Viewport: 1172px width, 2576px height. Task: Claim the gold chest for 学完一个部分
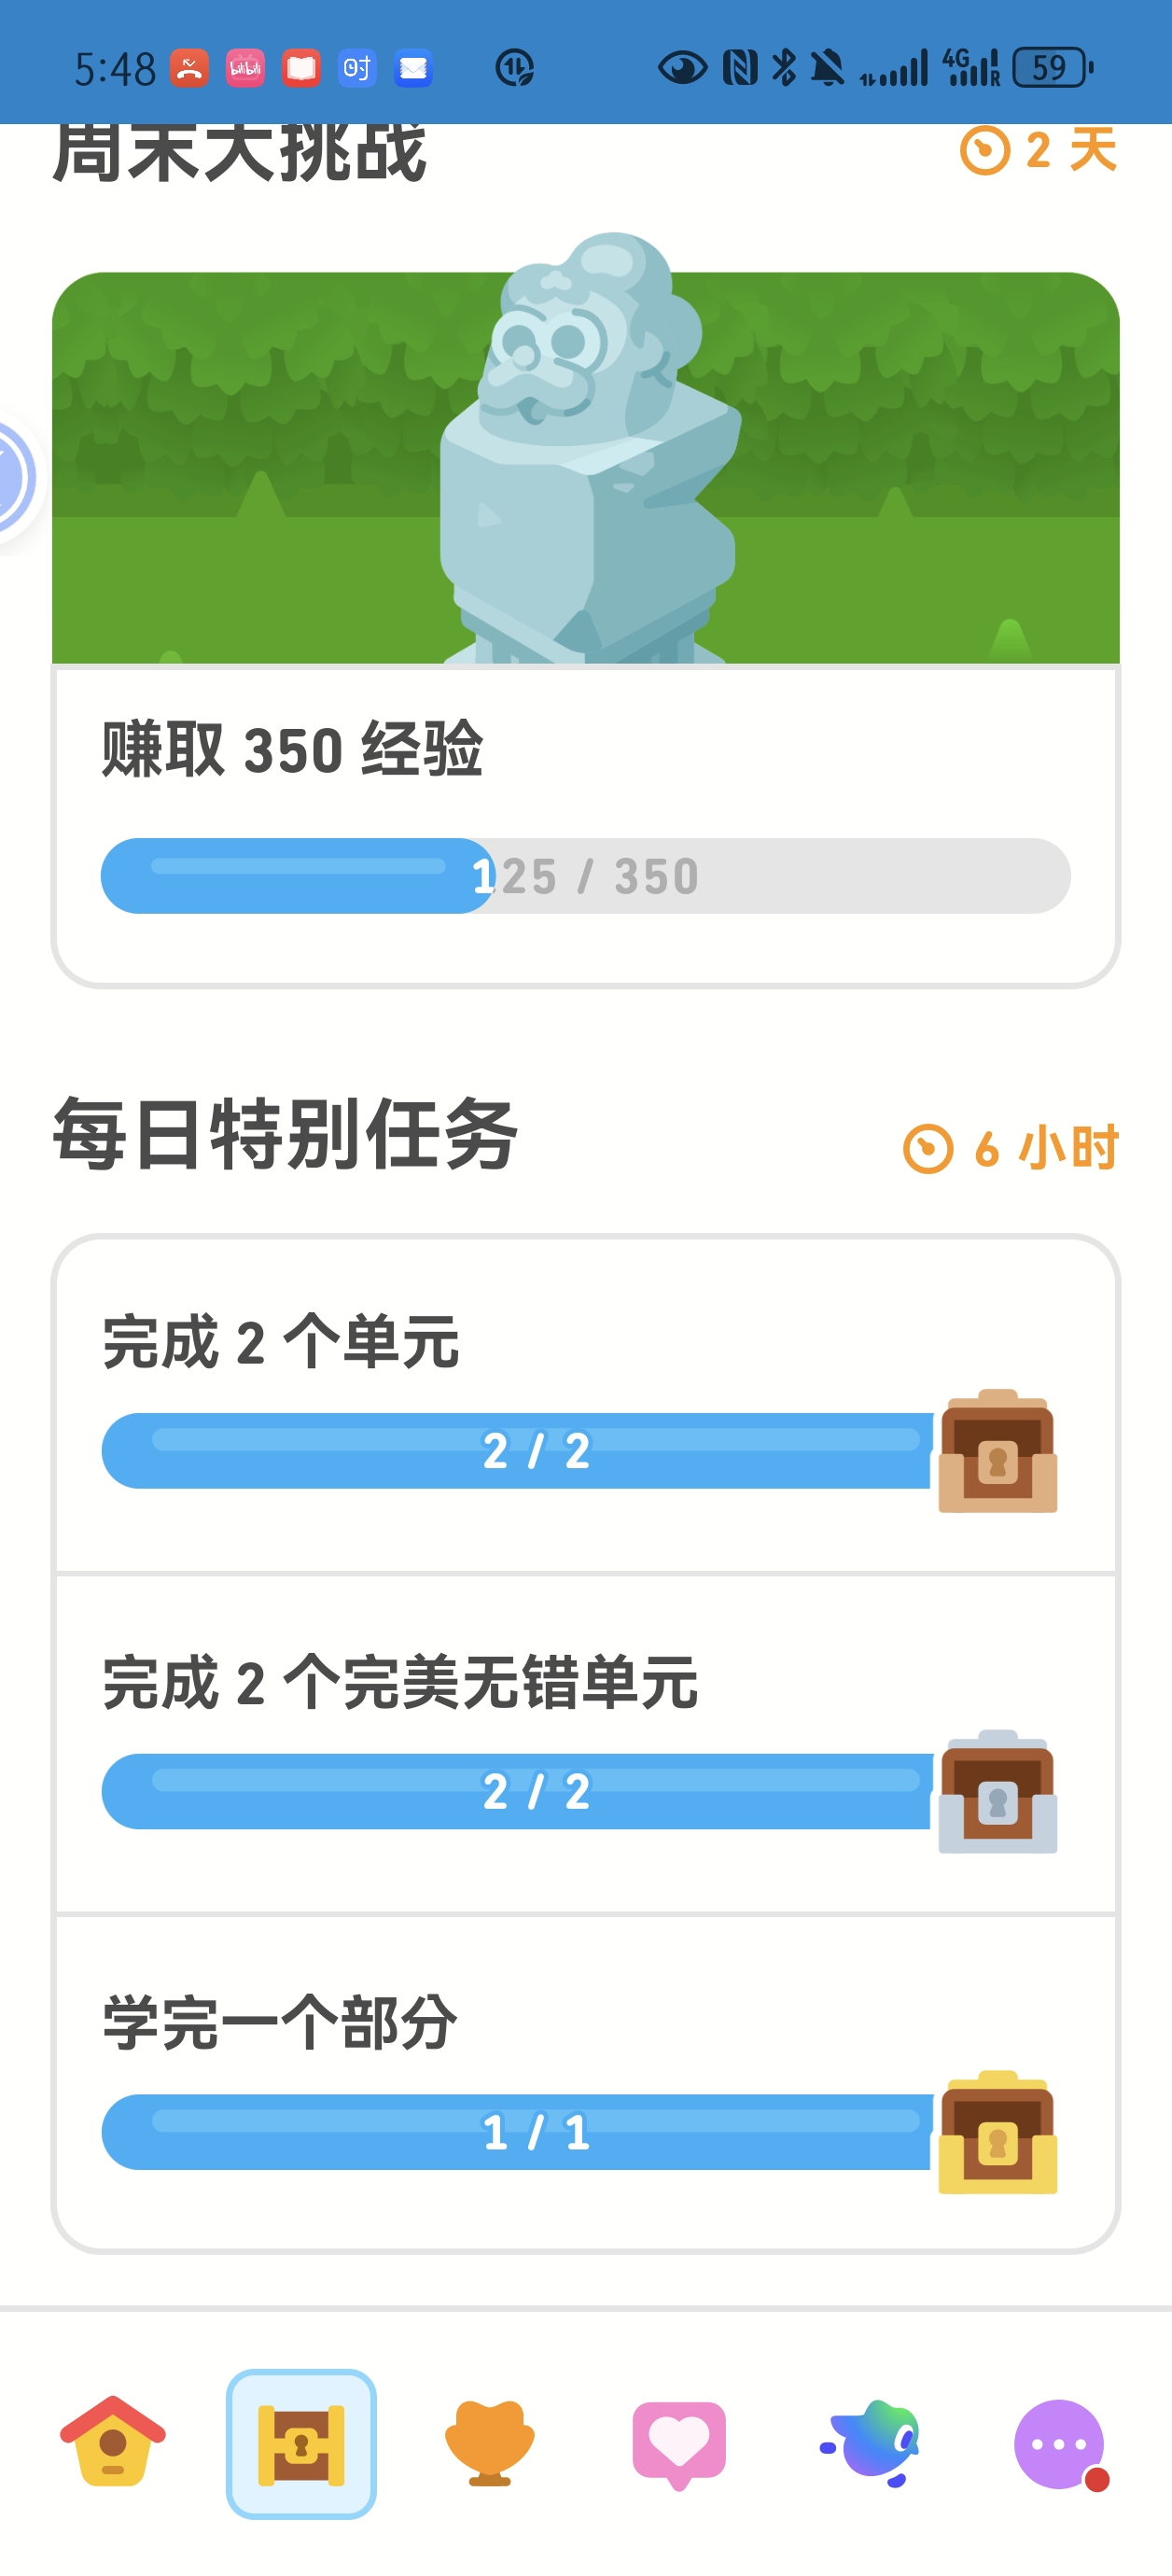point(997,2132)
